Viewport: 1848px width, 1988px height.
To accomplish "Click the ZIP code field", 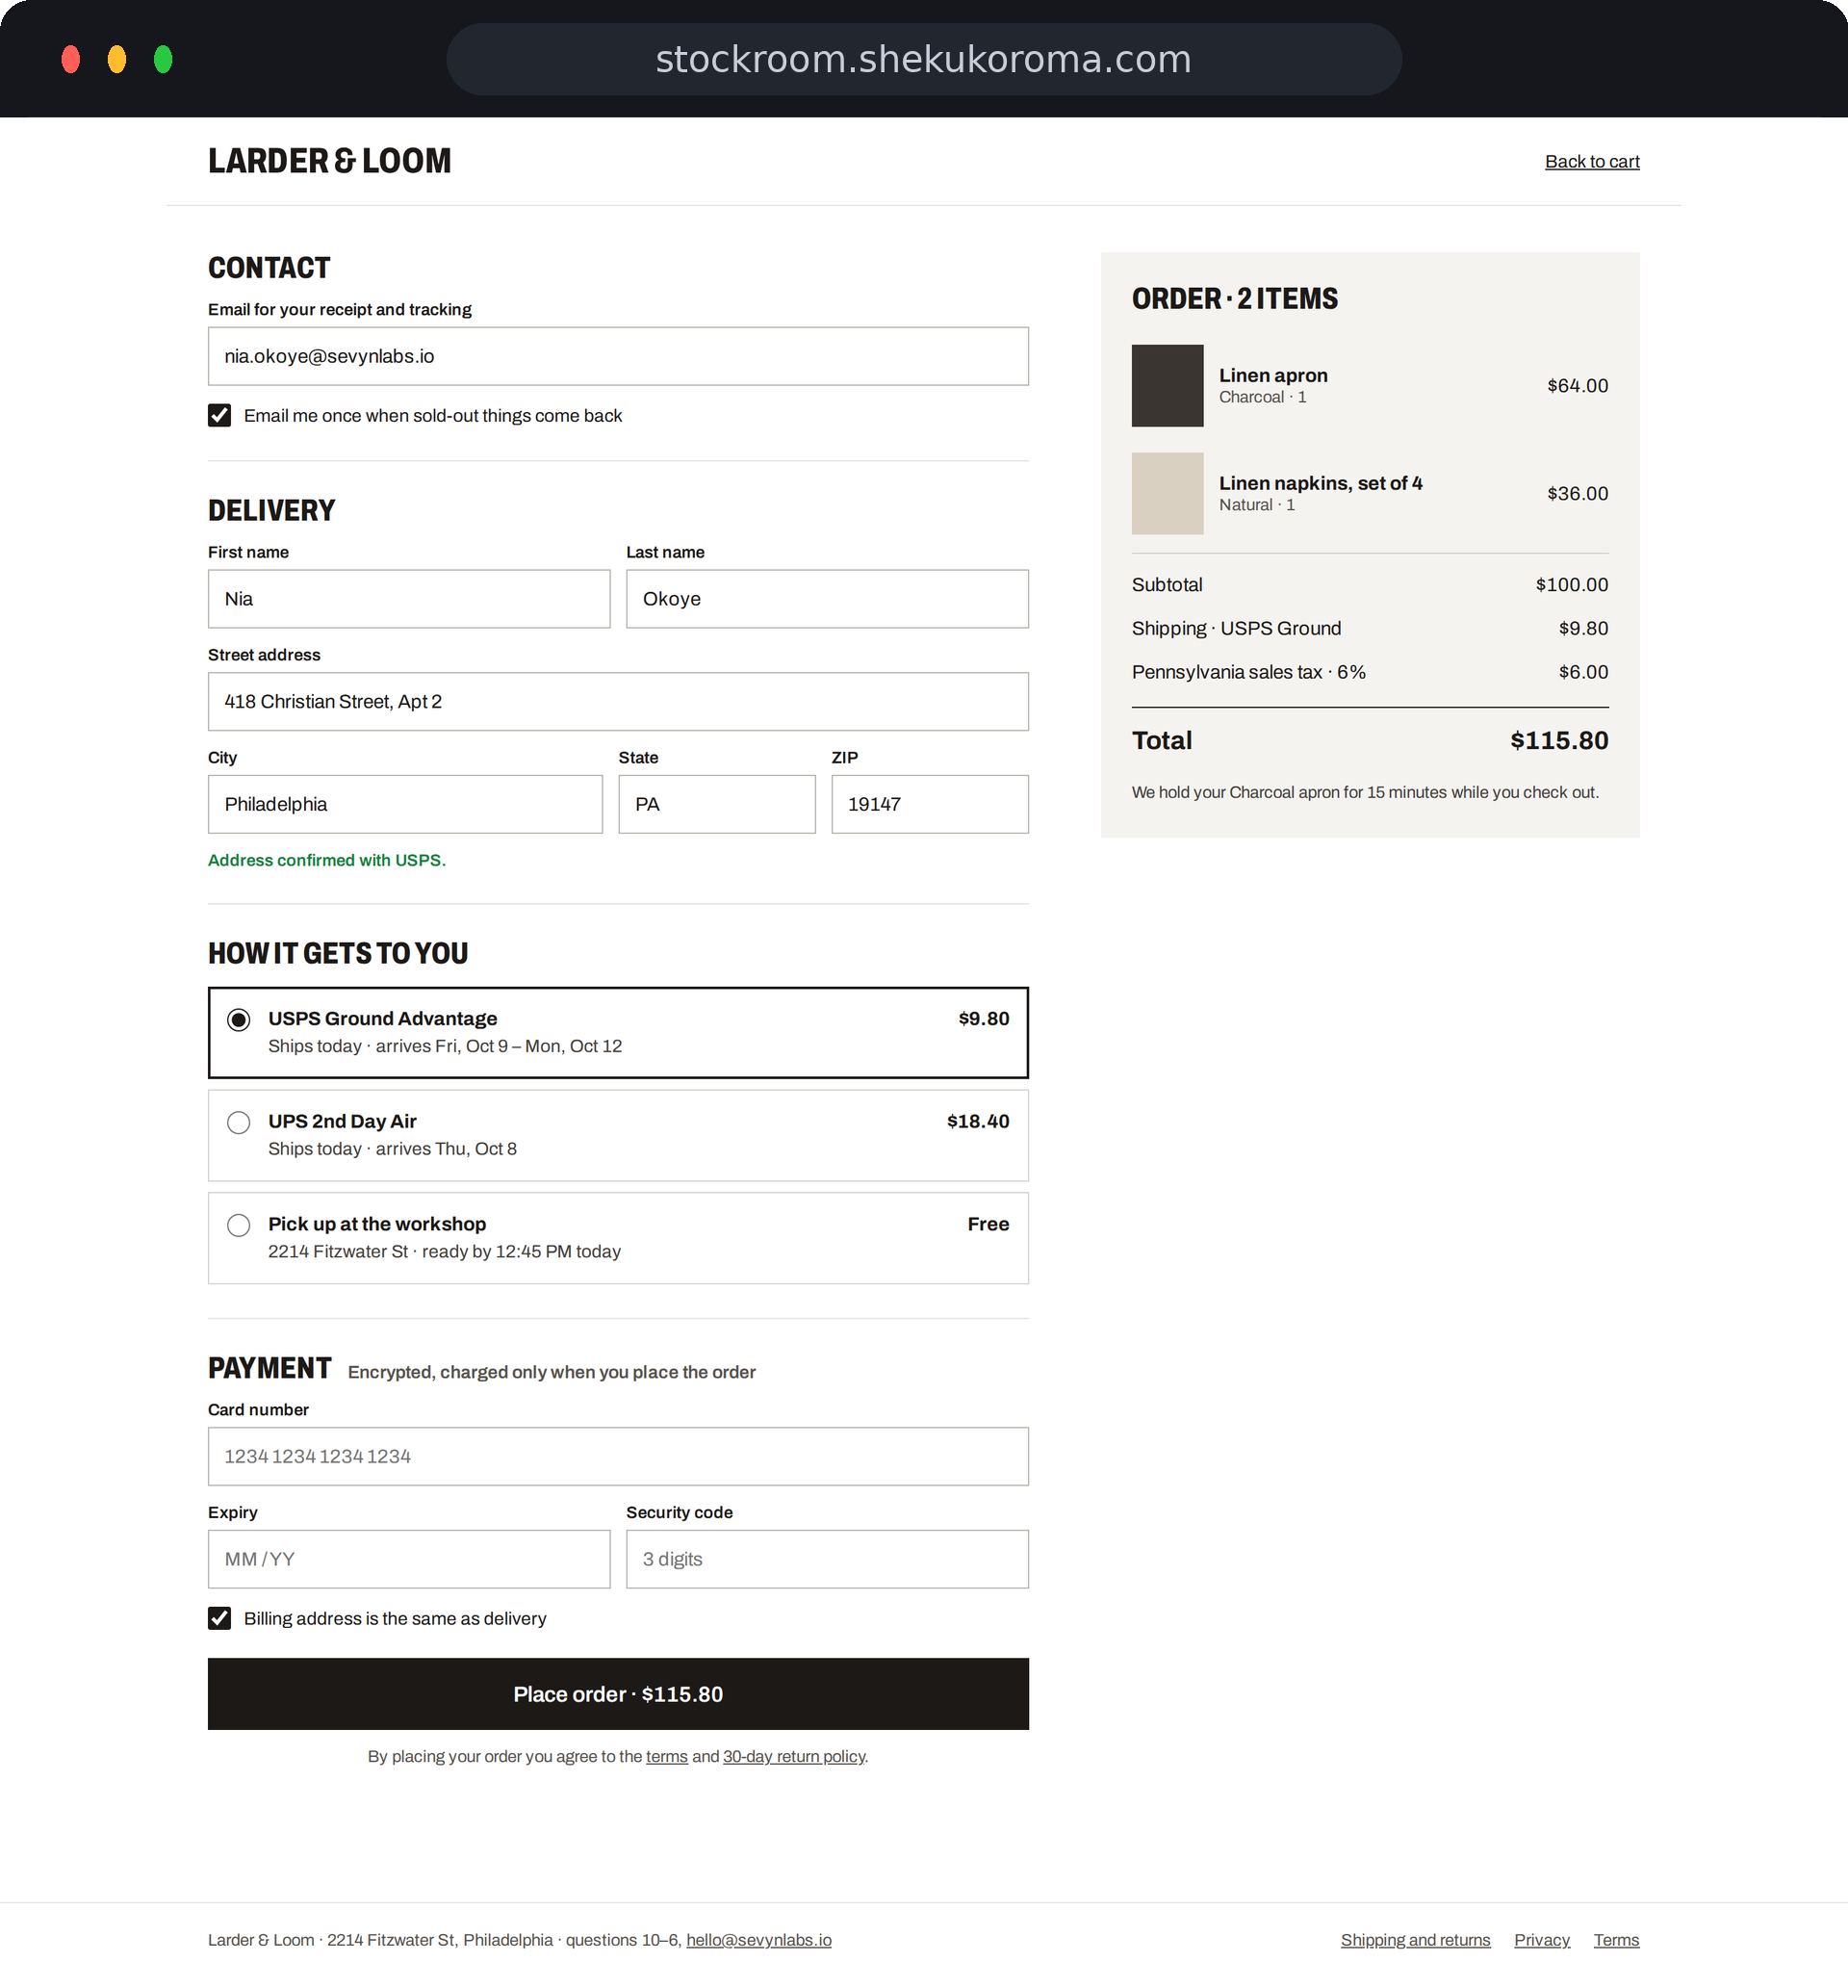I will (x=930, y=804).
